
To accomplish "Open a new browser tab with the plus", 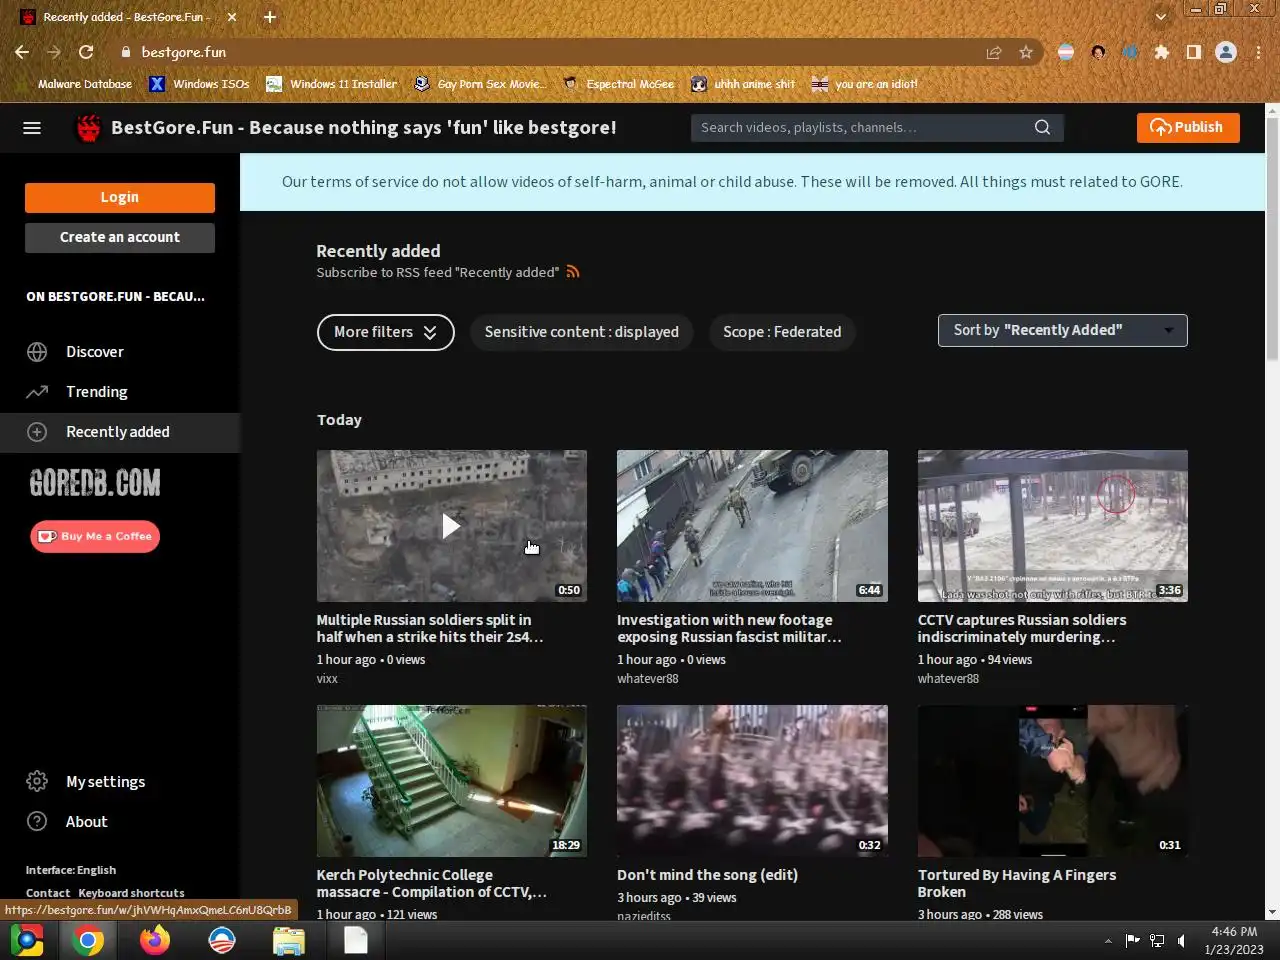I will click(x=270, y=17).
